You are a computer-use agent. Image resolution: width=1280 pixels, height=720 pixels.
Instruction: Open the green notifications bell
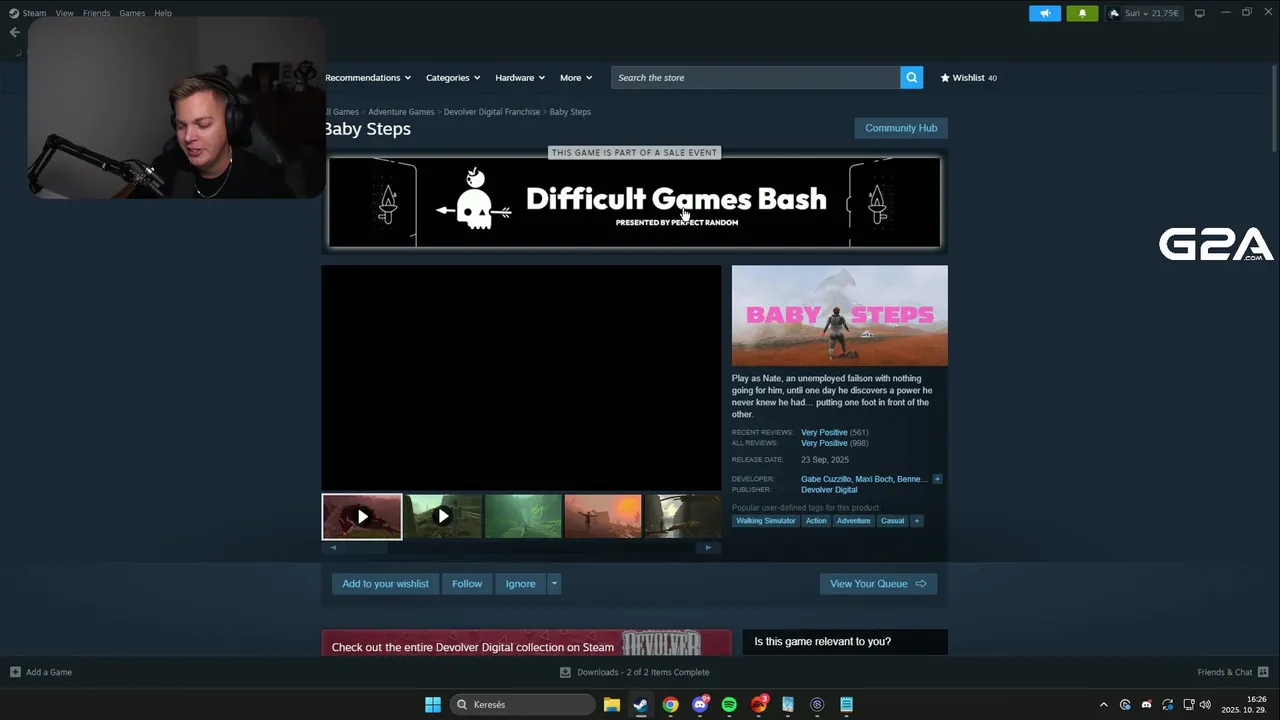[x=1082, y=13]
